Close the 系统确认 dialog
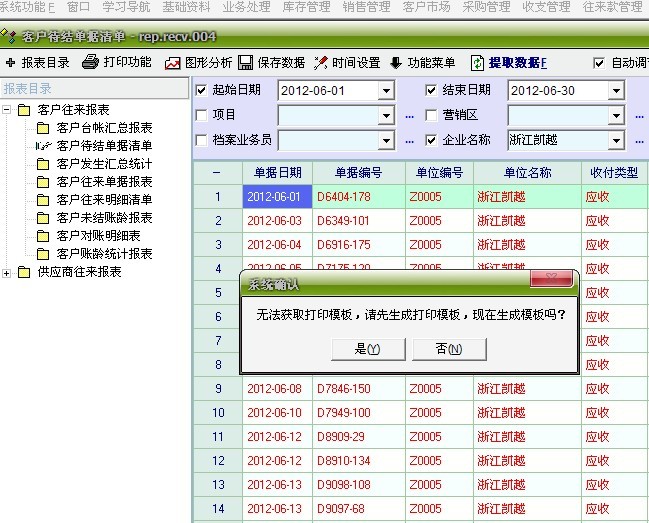This screenshot has width=649, height=523. [550, 281]
